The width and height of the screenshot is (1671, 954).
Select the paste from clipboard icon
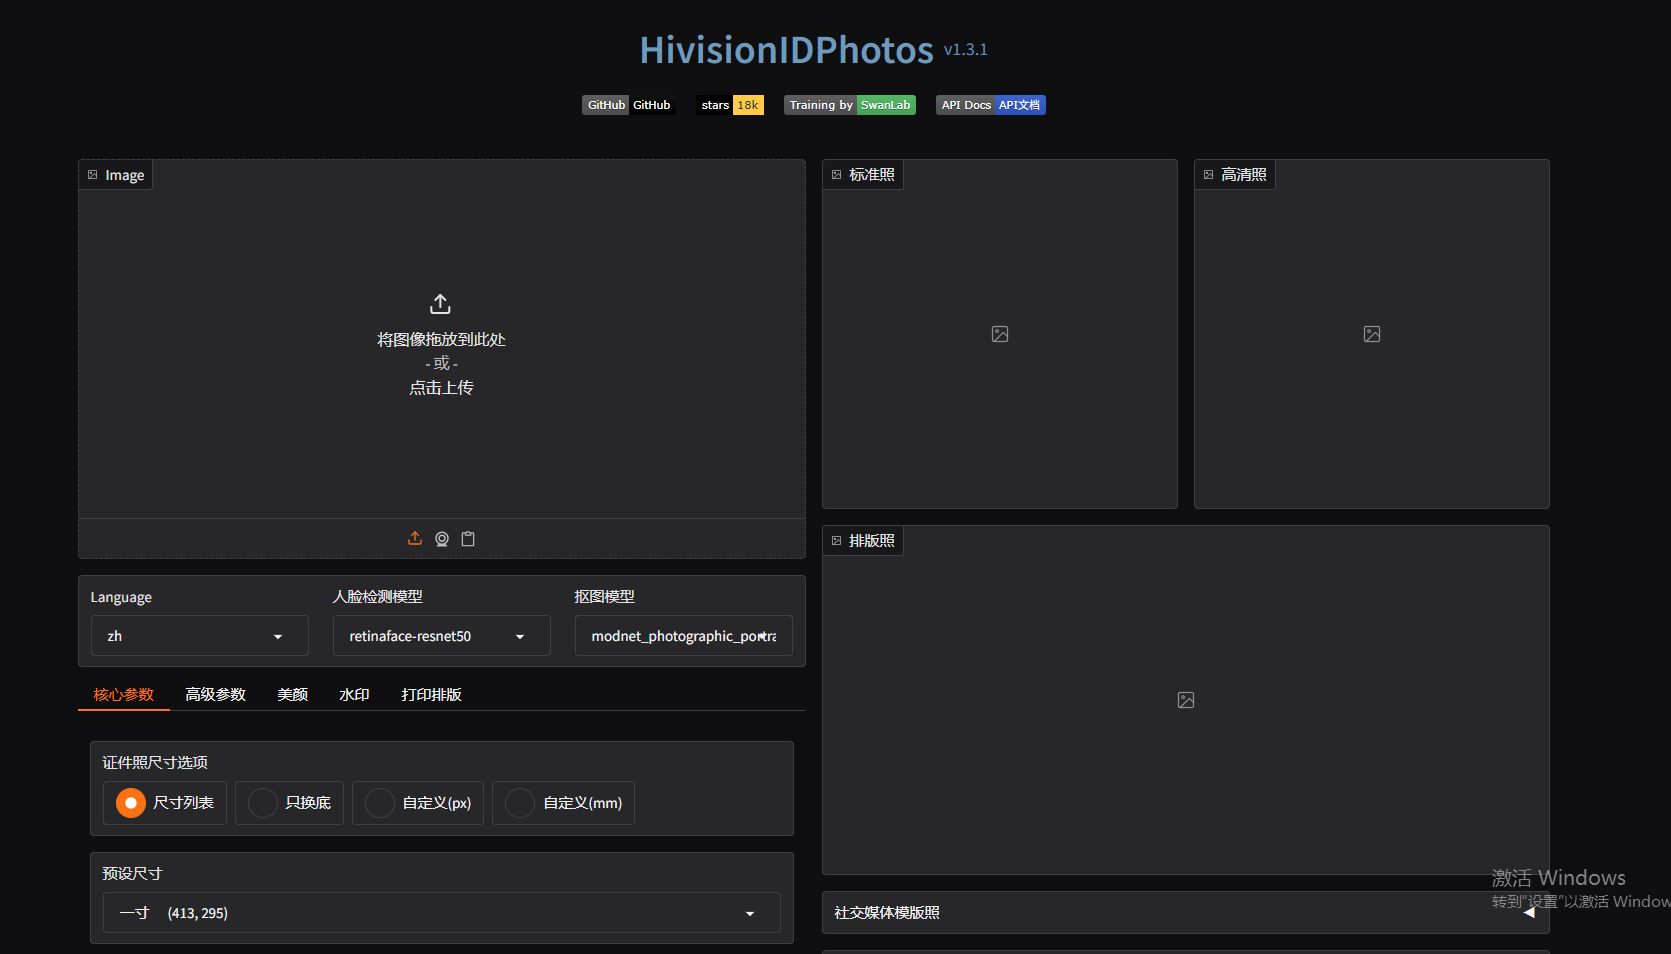(x=468, y=539)
